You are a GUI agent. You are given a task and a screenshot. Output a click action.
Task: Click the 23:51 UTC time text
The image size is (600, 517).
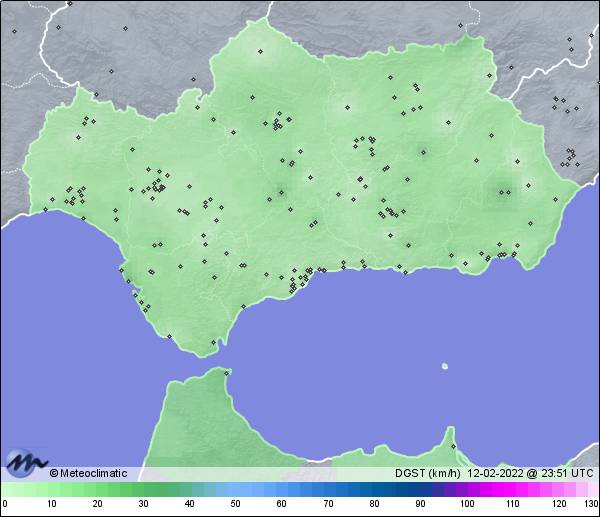(x=567, y=473)
